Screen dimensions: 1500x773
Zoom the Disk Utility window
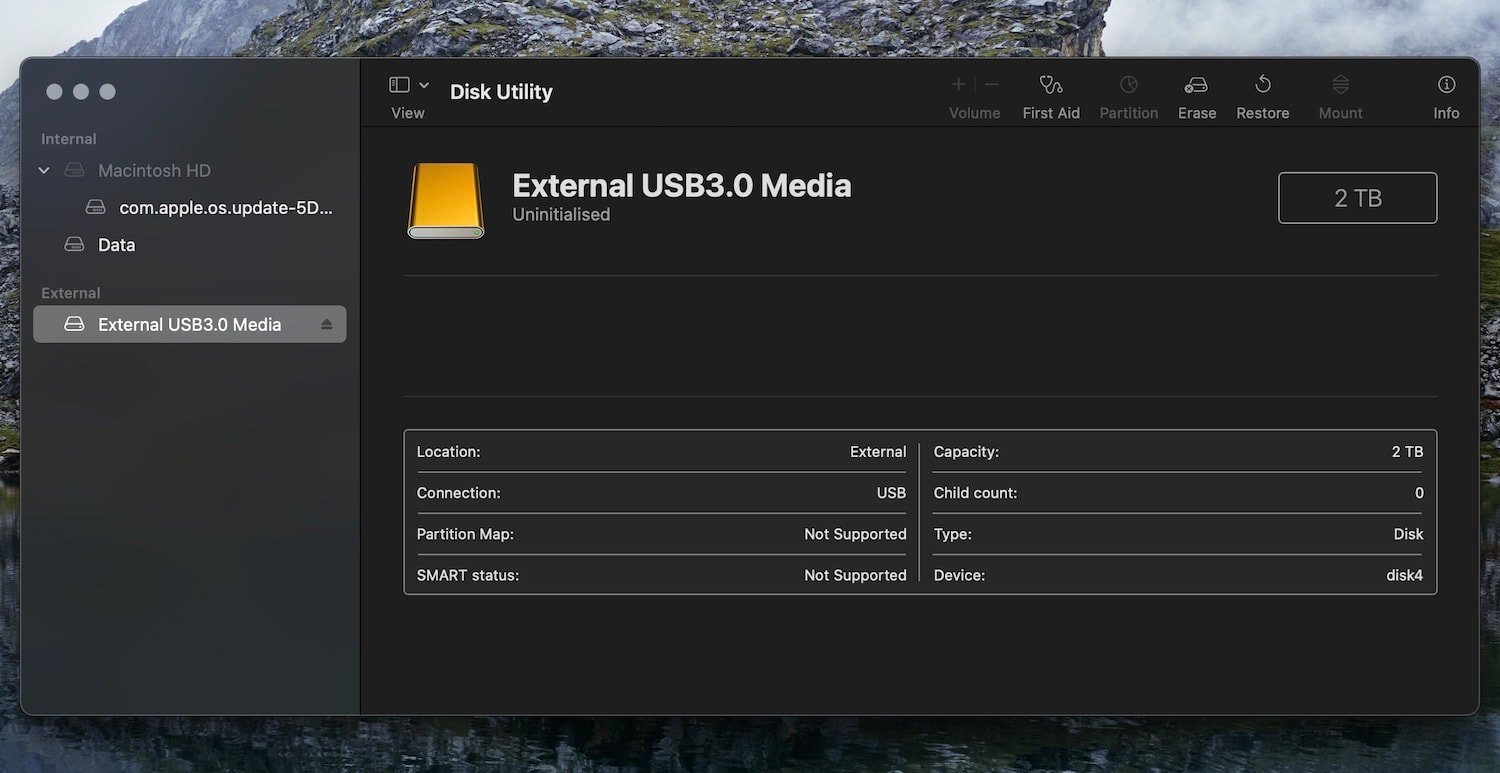[x=108, y=92]
